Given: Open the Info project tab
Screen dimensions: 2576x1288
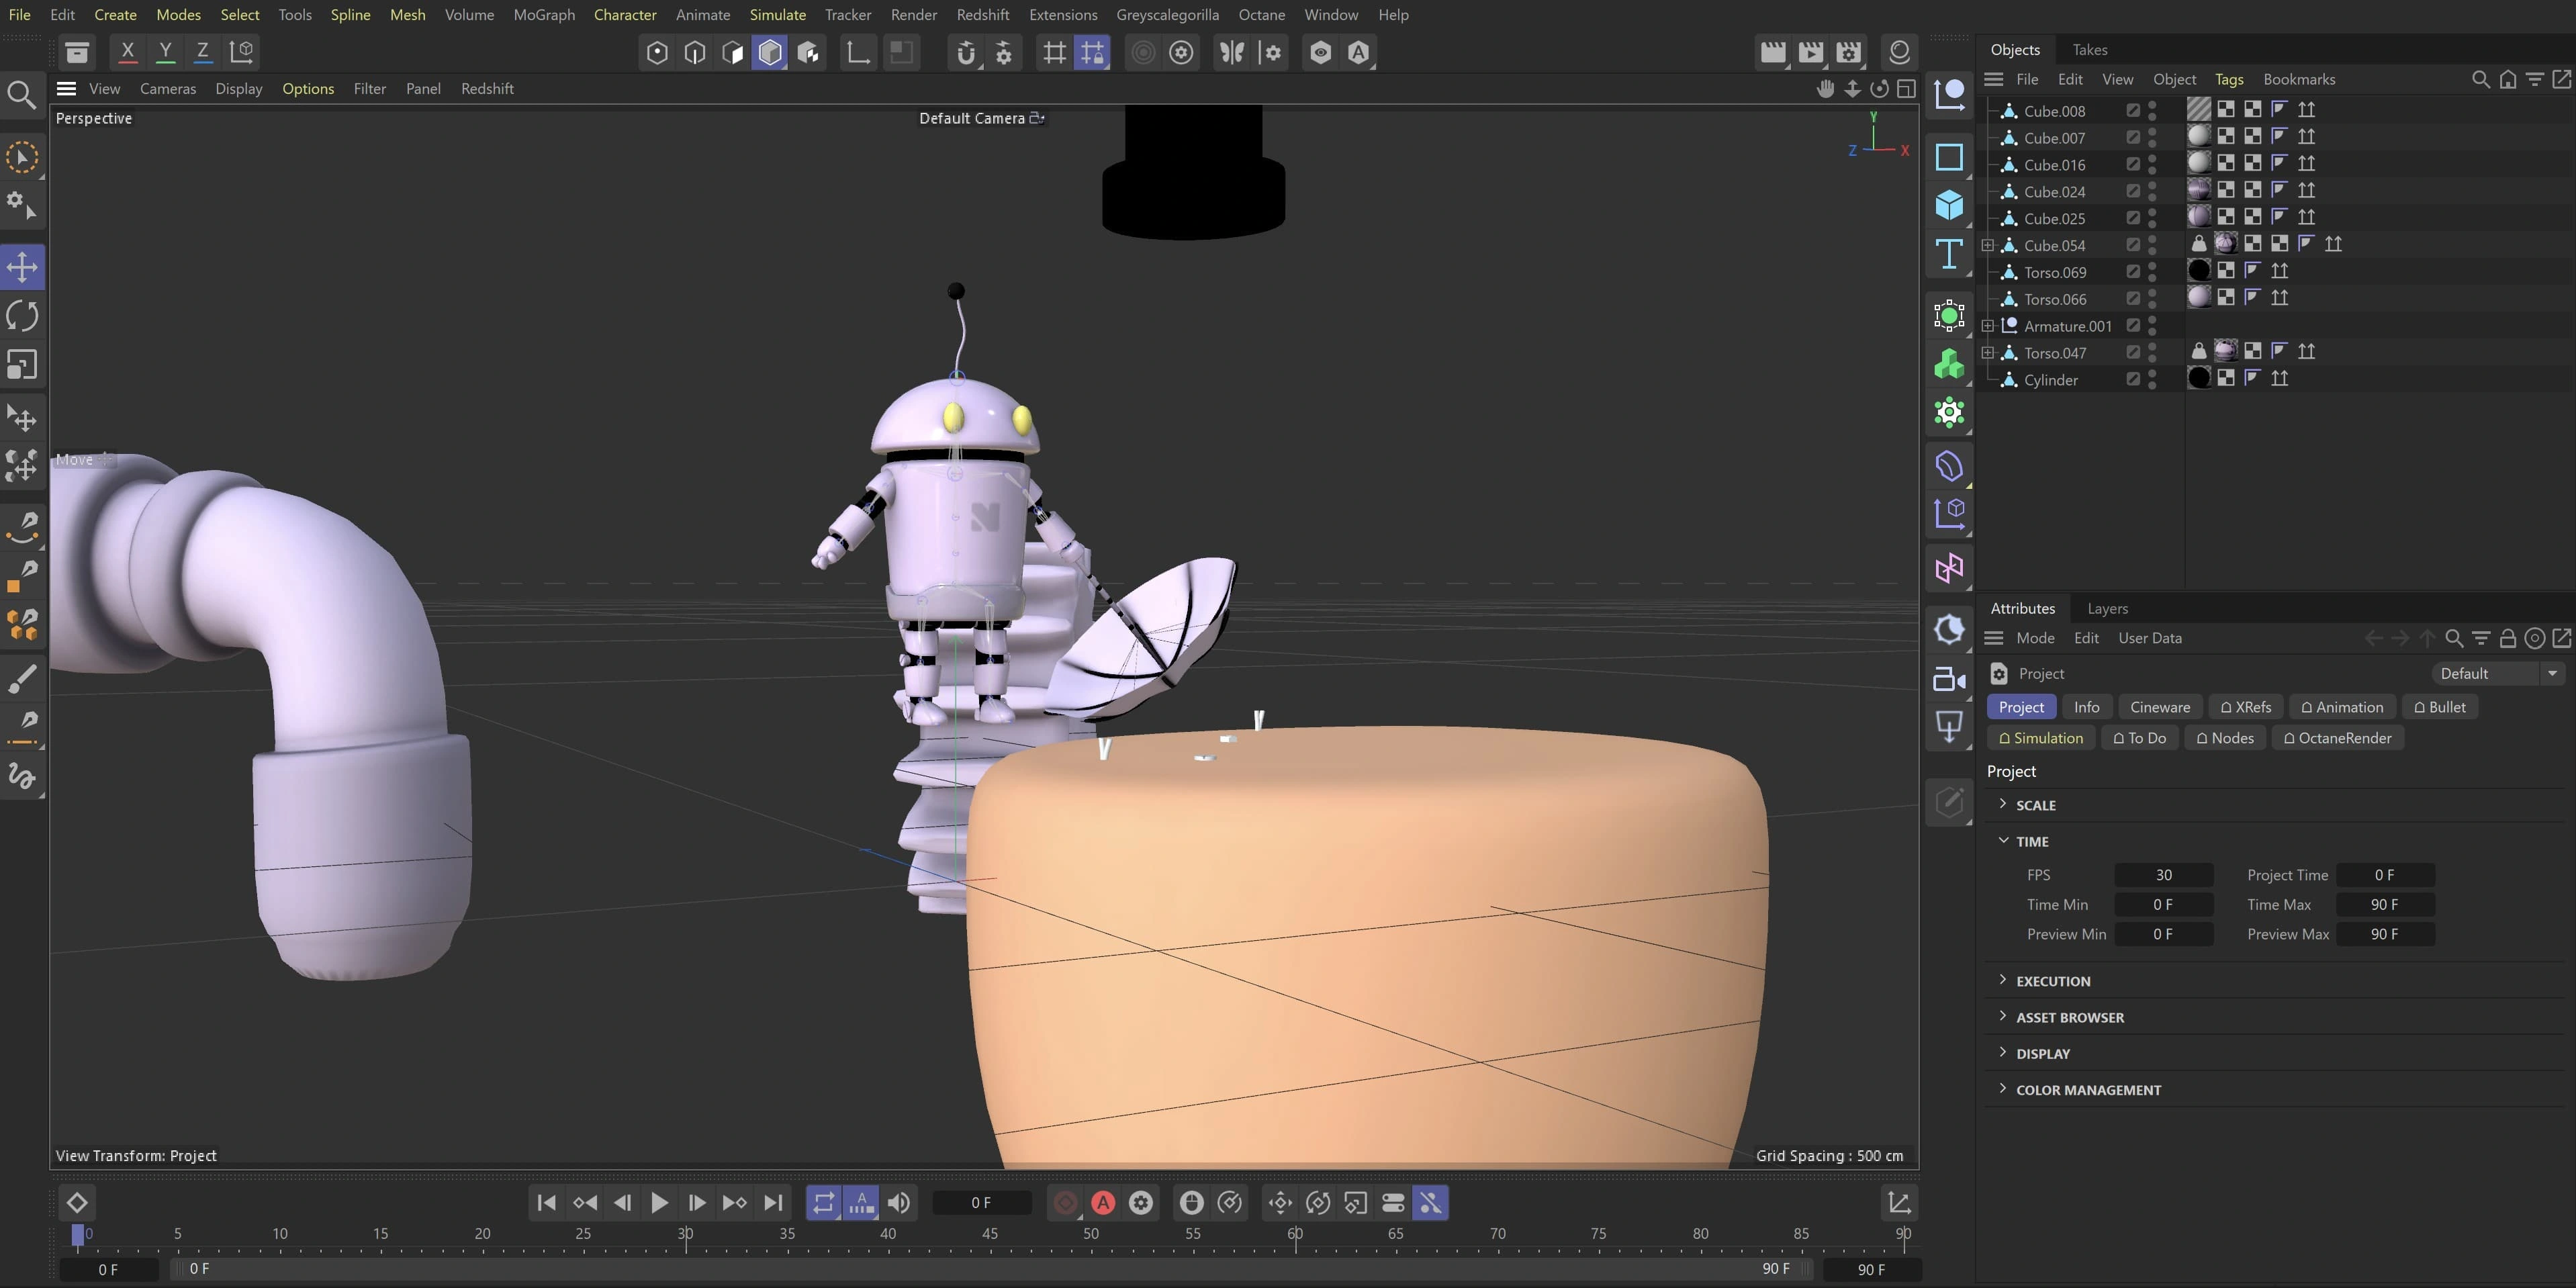Looking at the screenshot, I should 2086,707.
